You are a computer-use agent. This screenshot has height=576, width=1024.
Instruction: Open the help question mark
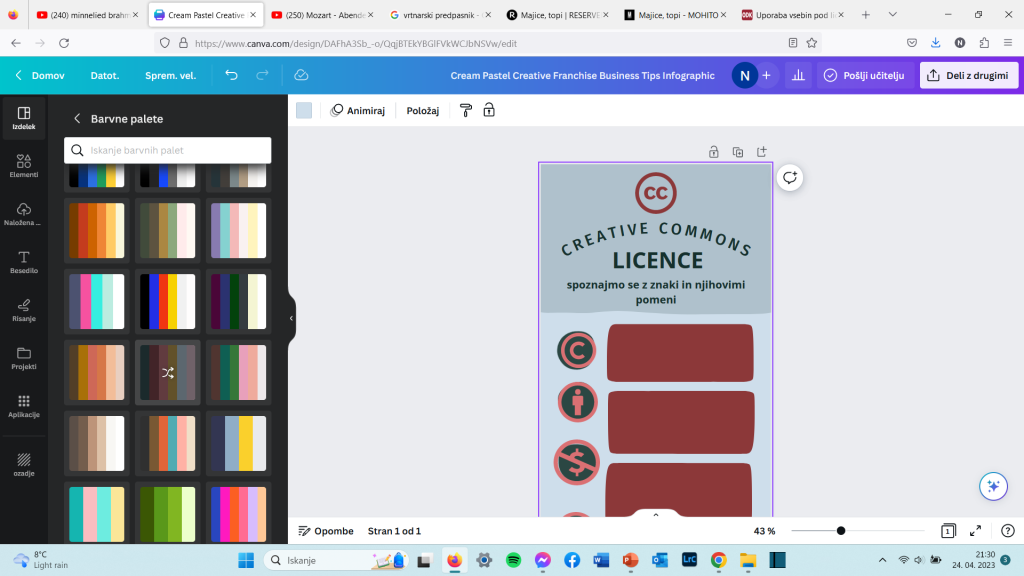(x=1008, y=531)
